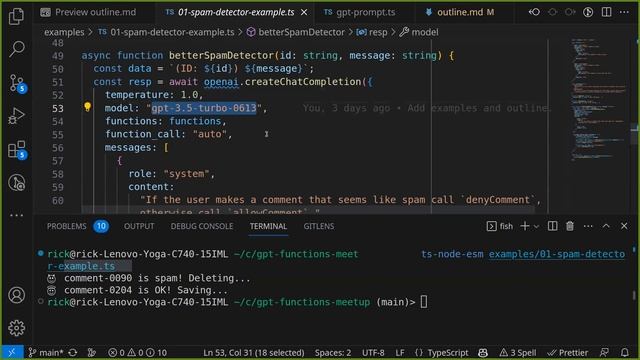Open the Search view
Image resolution: width=640 pixels, height=360 pixels.
pyautogui.click(x=16, y=49)
